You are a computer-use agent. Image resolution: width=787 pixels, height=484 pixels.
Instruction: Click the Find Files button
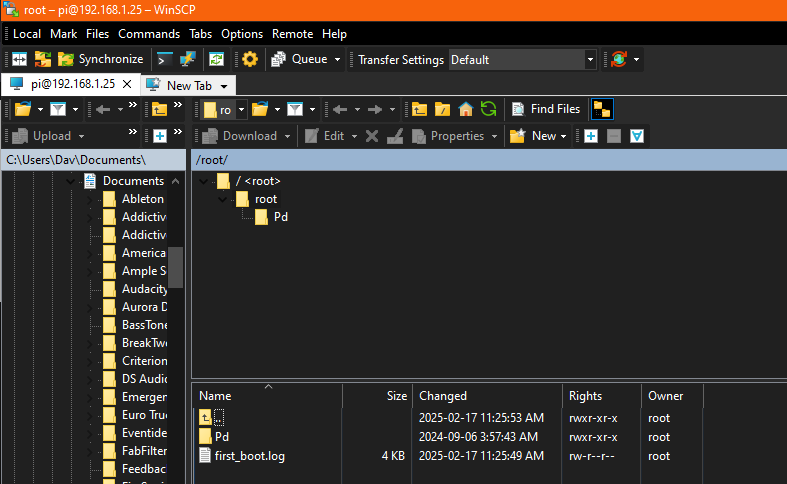point(546,109)
